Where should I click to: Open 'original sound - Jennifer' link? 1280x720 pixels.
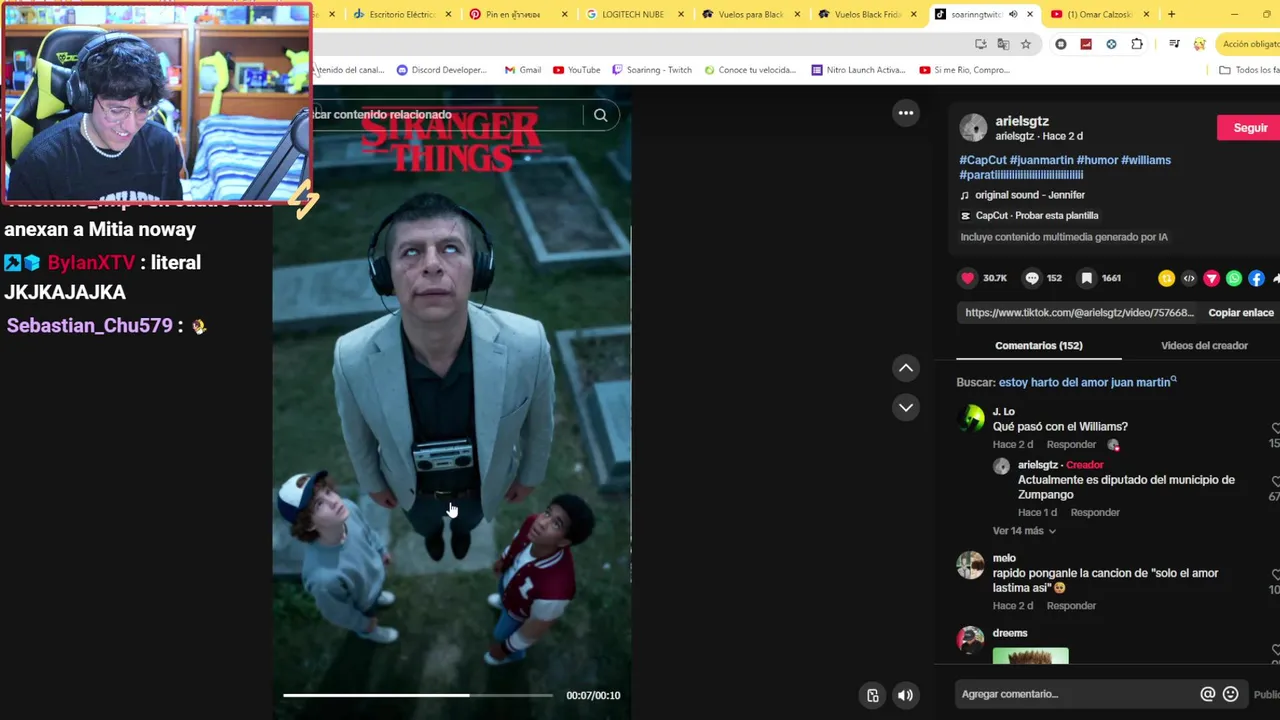[x=1029, y=195]
